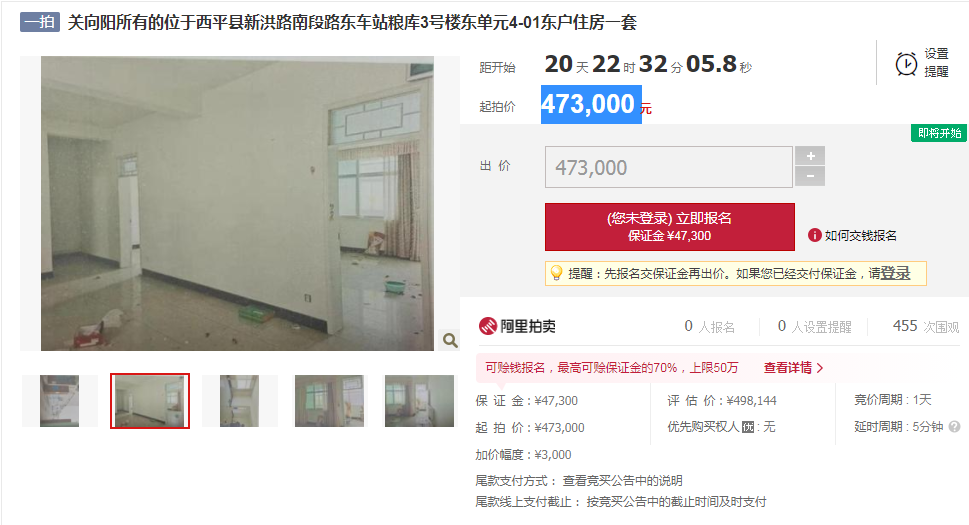Select the fourth thumbnail with window view
969x525 pixels.
point(329,401)
